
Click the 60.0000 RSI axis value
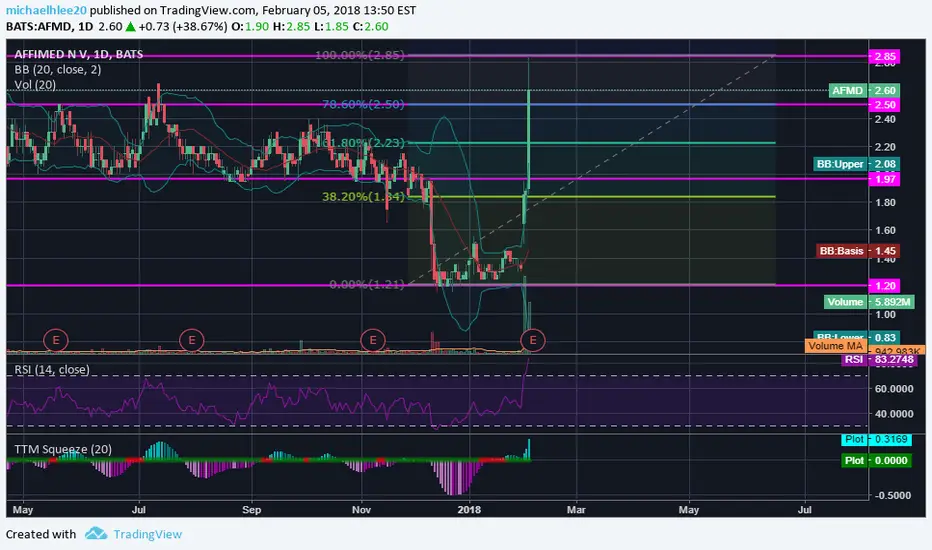(893, 388)
